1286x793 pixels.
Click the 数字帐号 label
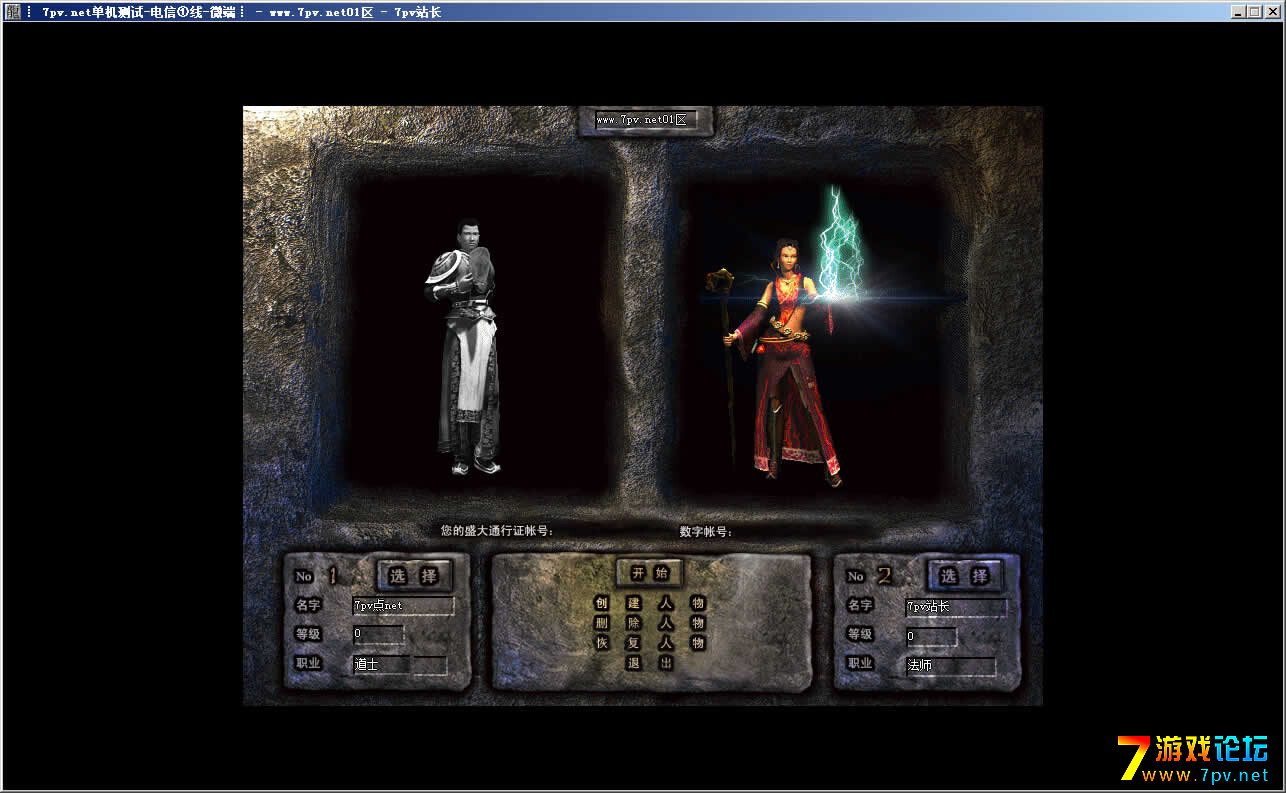coord(706,532)
